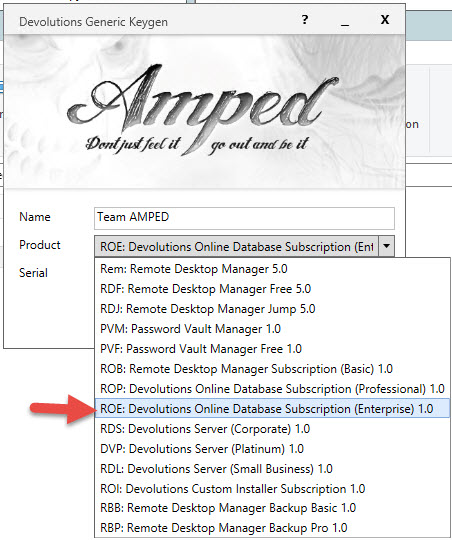The height and width of the screenshot is (540, 452).
Task: Click the Product combo box field
Action: click(x=244, y=246)
